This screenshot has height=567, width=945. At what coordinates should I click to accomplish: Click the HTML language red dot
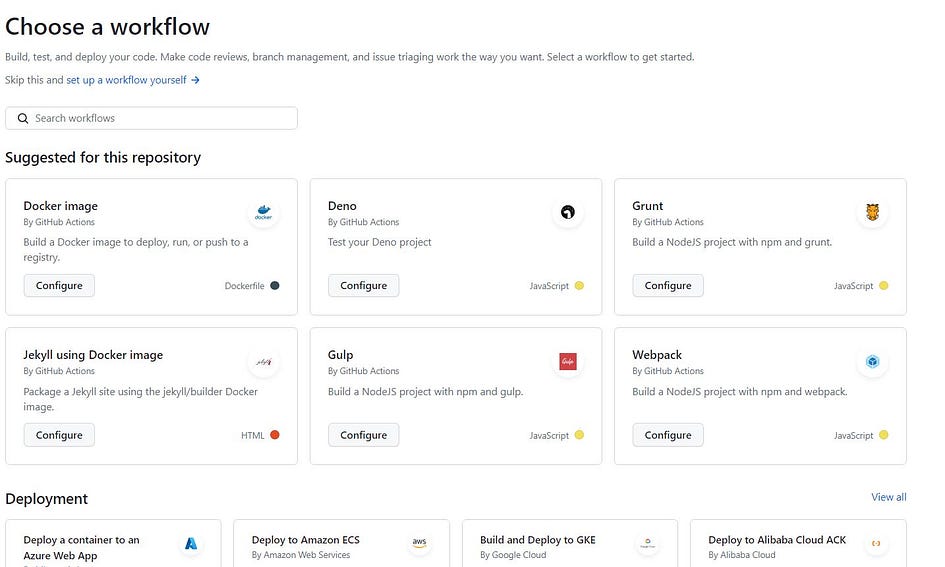point(275,435)
